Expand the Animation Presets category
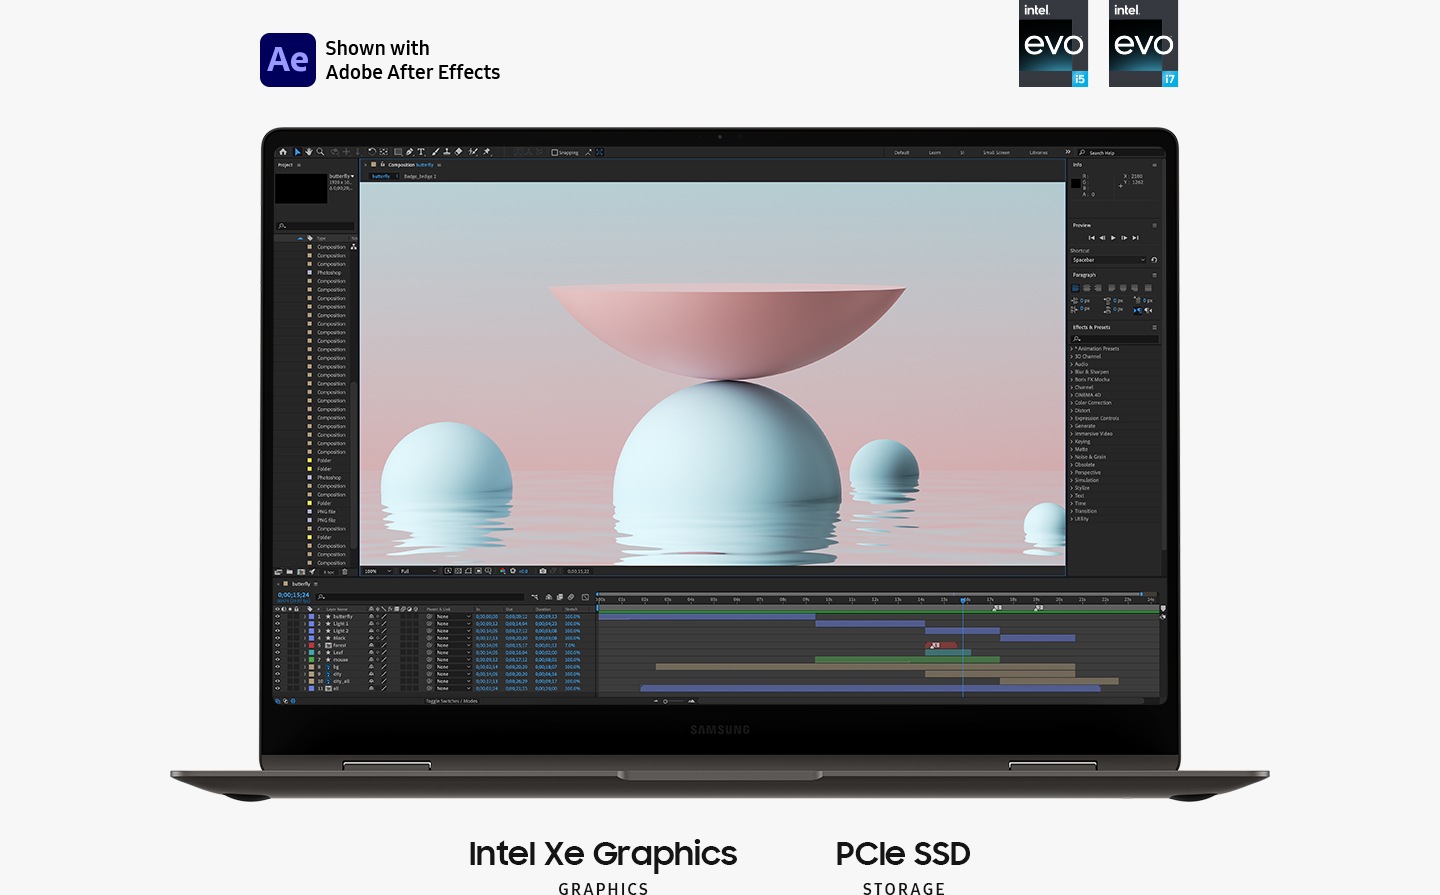1440x895 pixels. point(1072,349)
